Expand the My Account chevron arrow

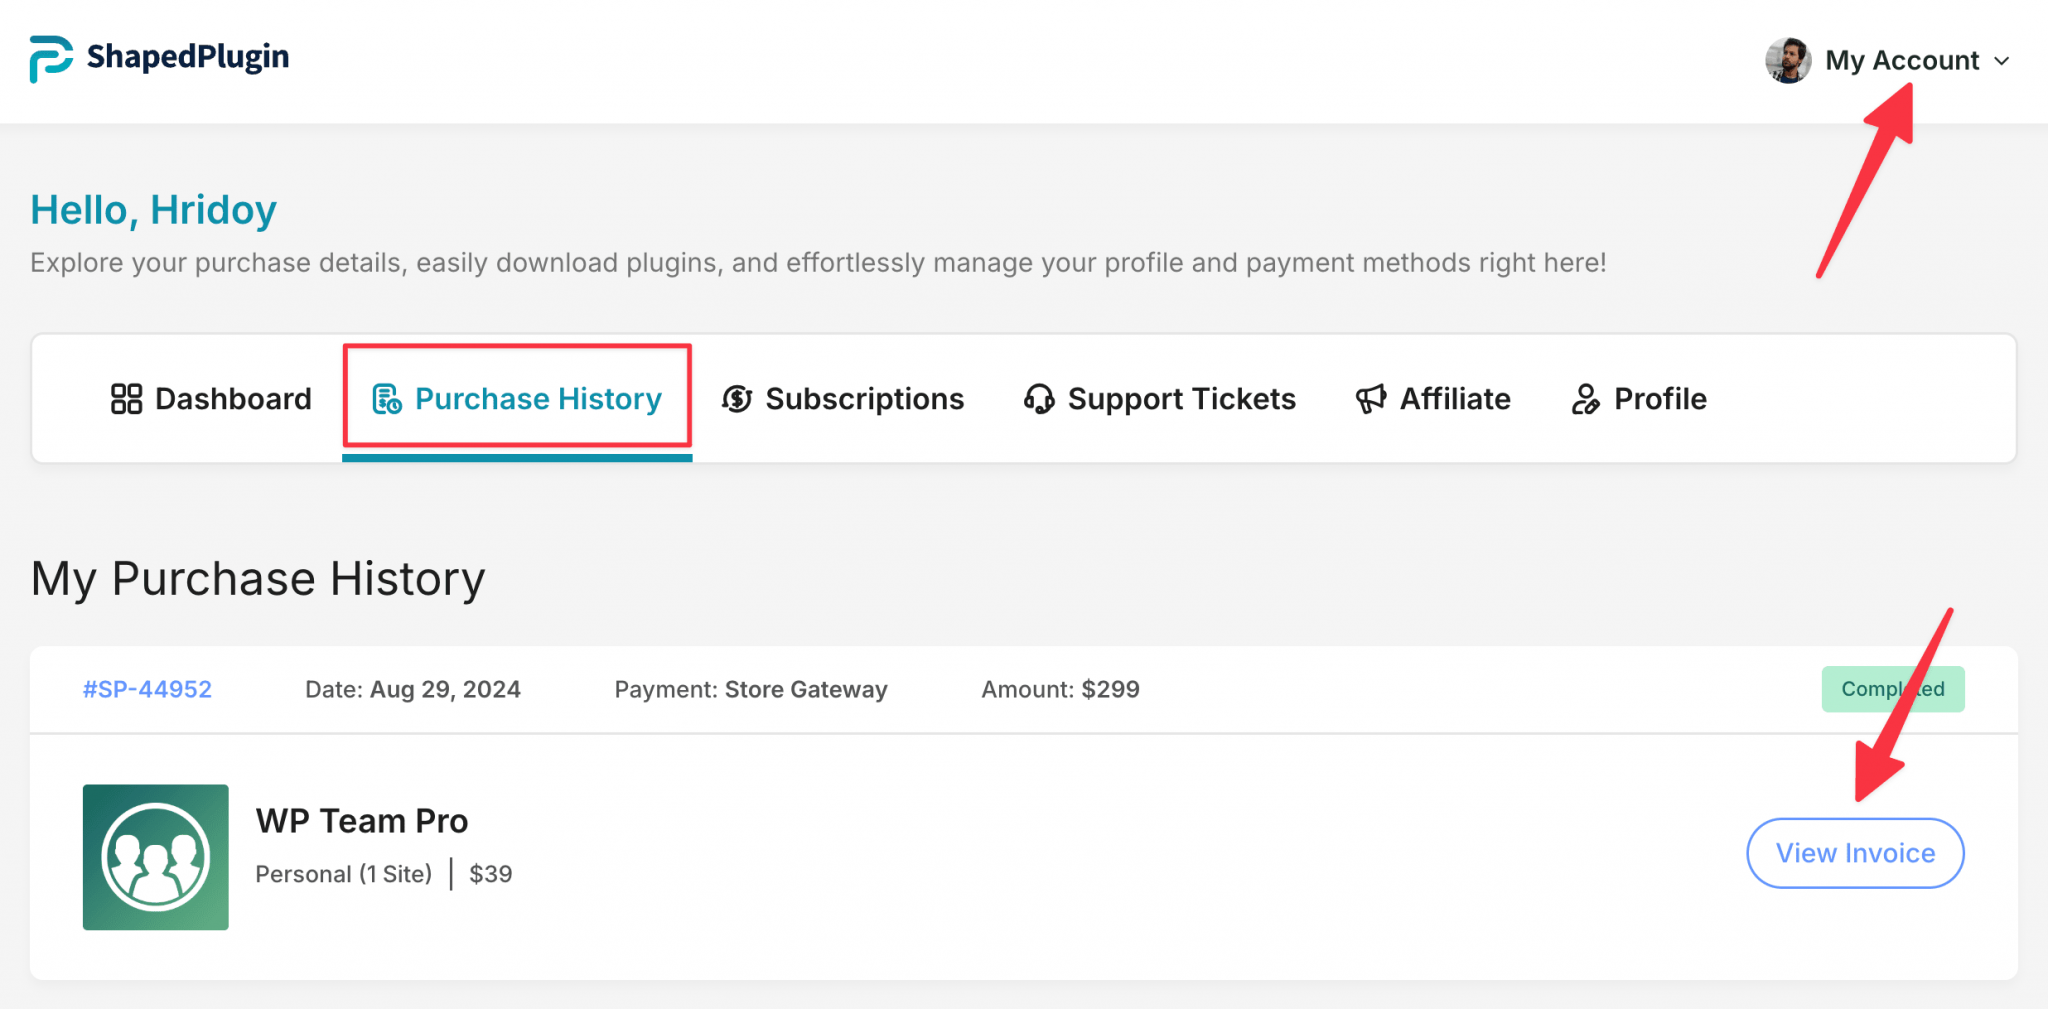point(2002,61)
